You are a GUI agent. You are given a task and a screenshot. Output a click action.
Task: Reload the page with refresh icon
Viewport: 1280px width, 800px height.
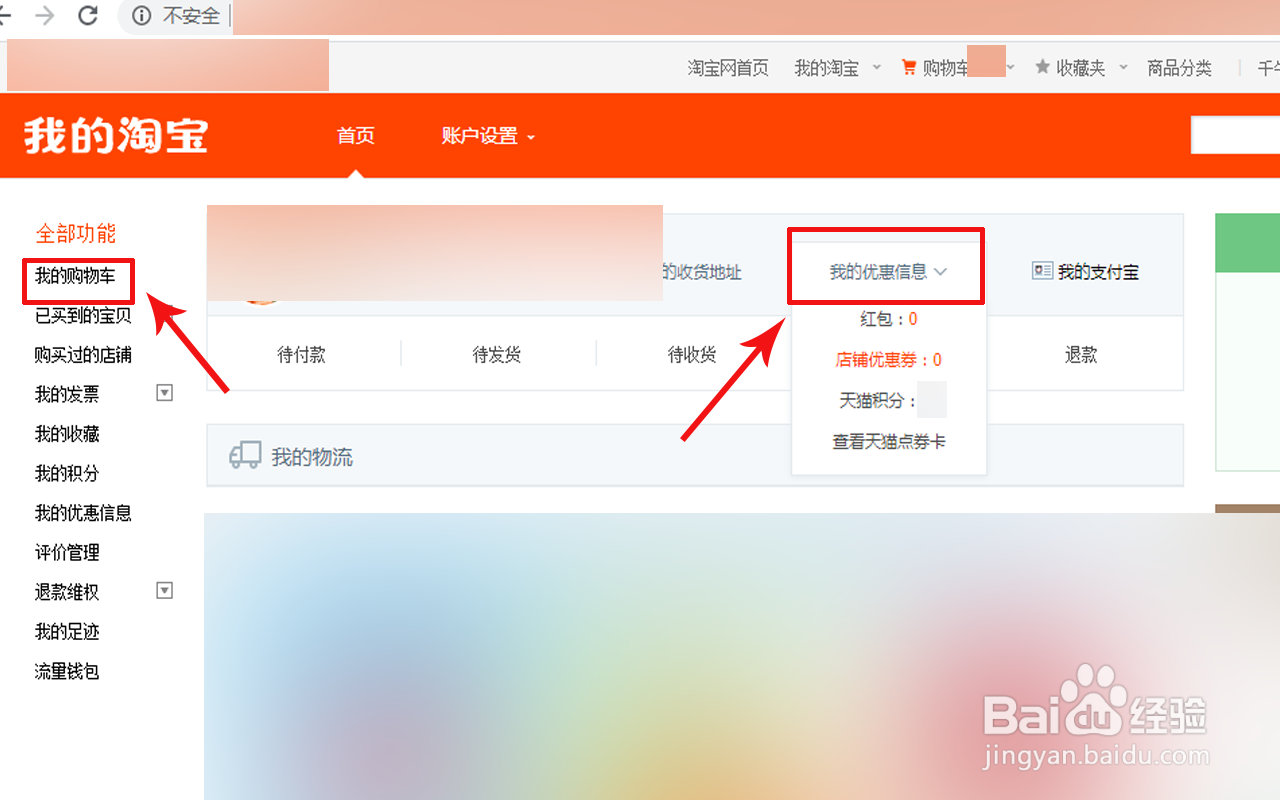point(88,15)
